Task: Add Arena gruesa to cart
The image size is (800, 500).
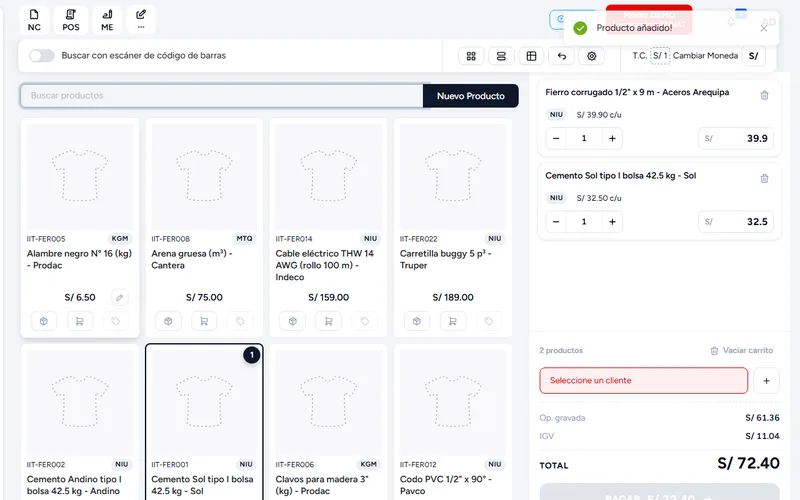Action: tap(204, 321)
